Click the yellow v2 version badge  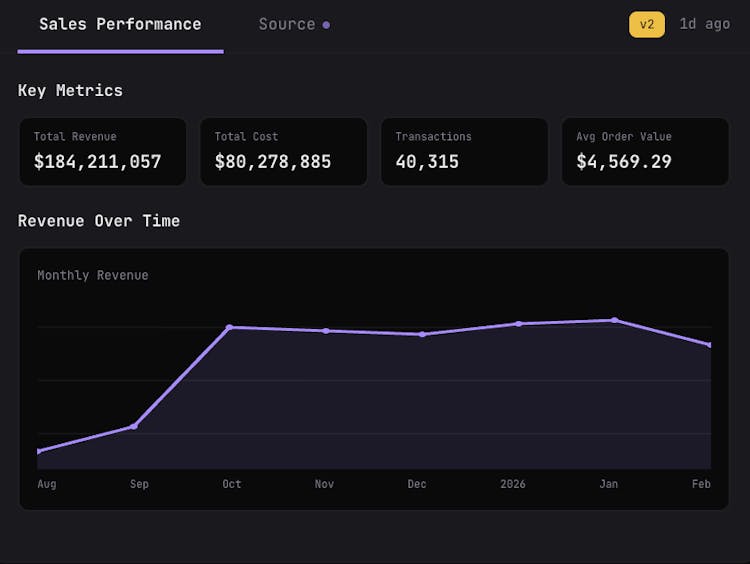(646, 24)
